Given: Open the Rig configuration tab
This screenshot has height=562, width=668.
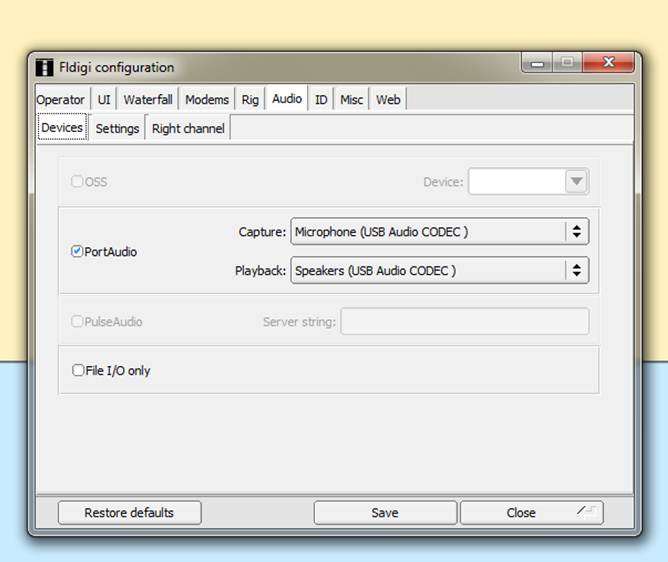Looking at the screenshot, I should [x=250, y=100].
